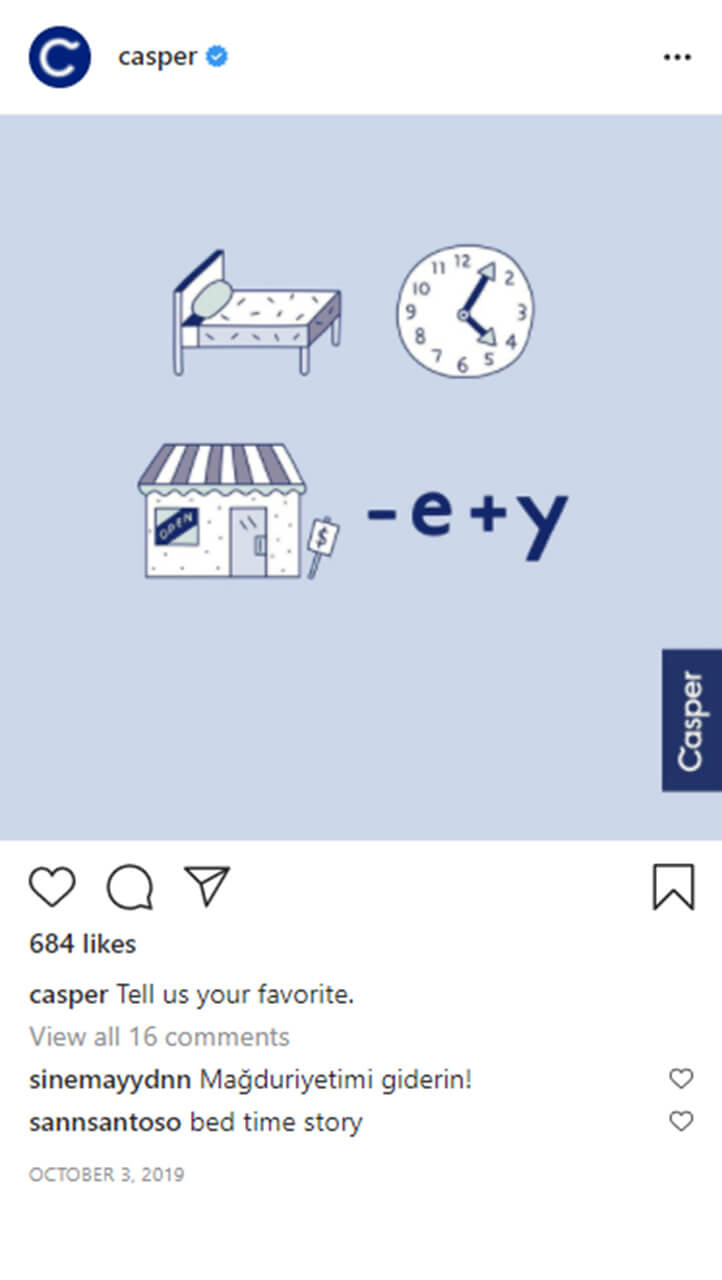Open comments with the speech bubble icon
The width and height of the screenshot is (722, 1280).
pyautogui.click(x=130, y=887)
